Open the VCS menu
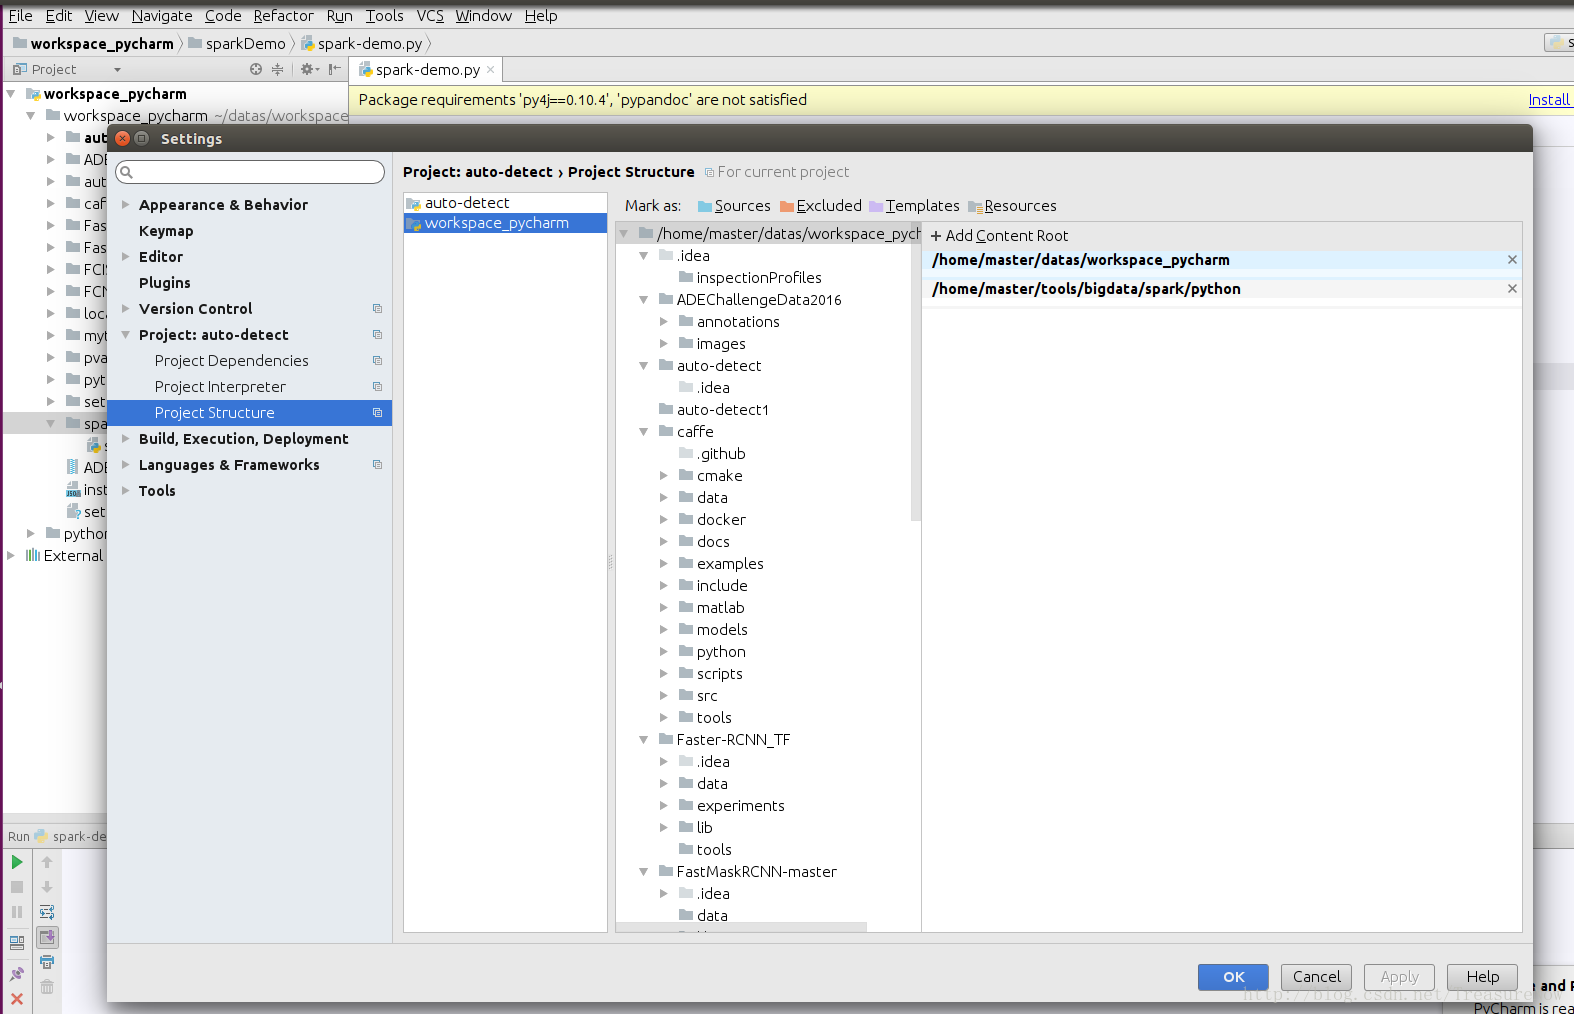The width and height of the screenshot is (1574, 1014). (430, 16)
